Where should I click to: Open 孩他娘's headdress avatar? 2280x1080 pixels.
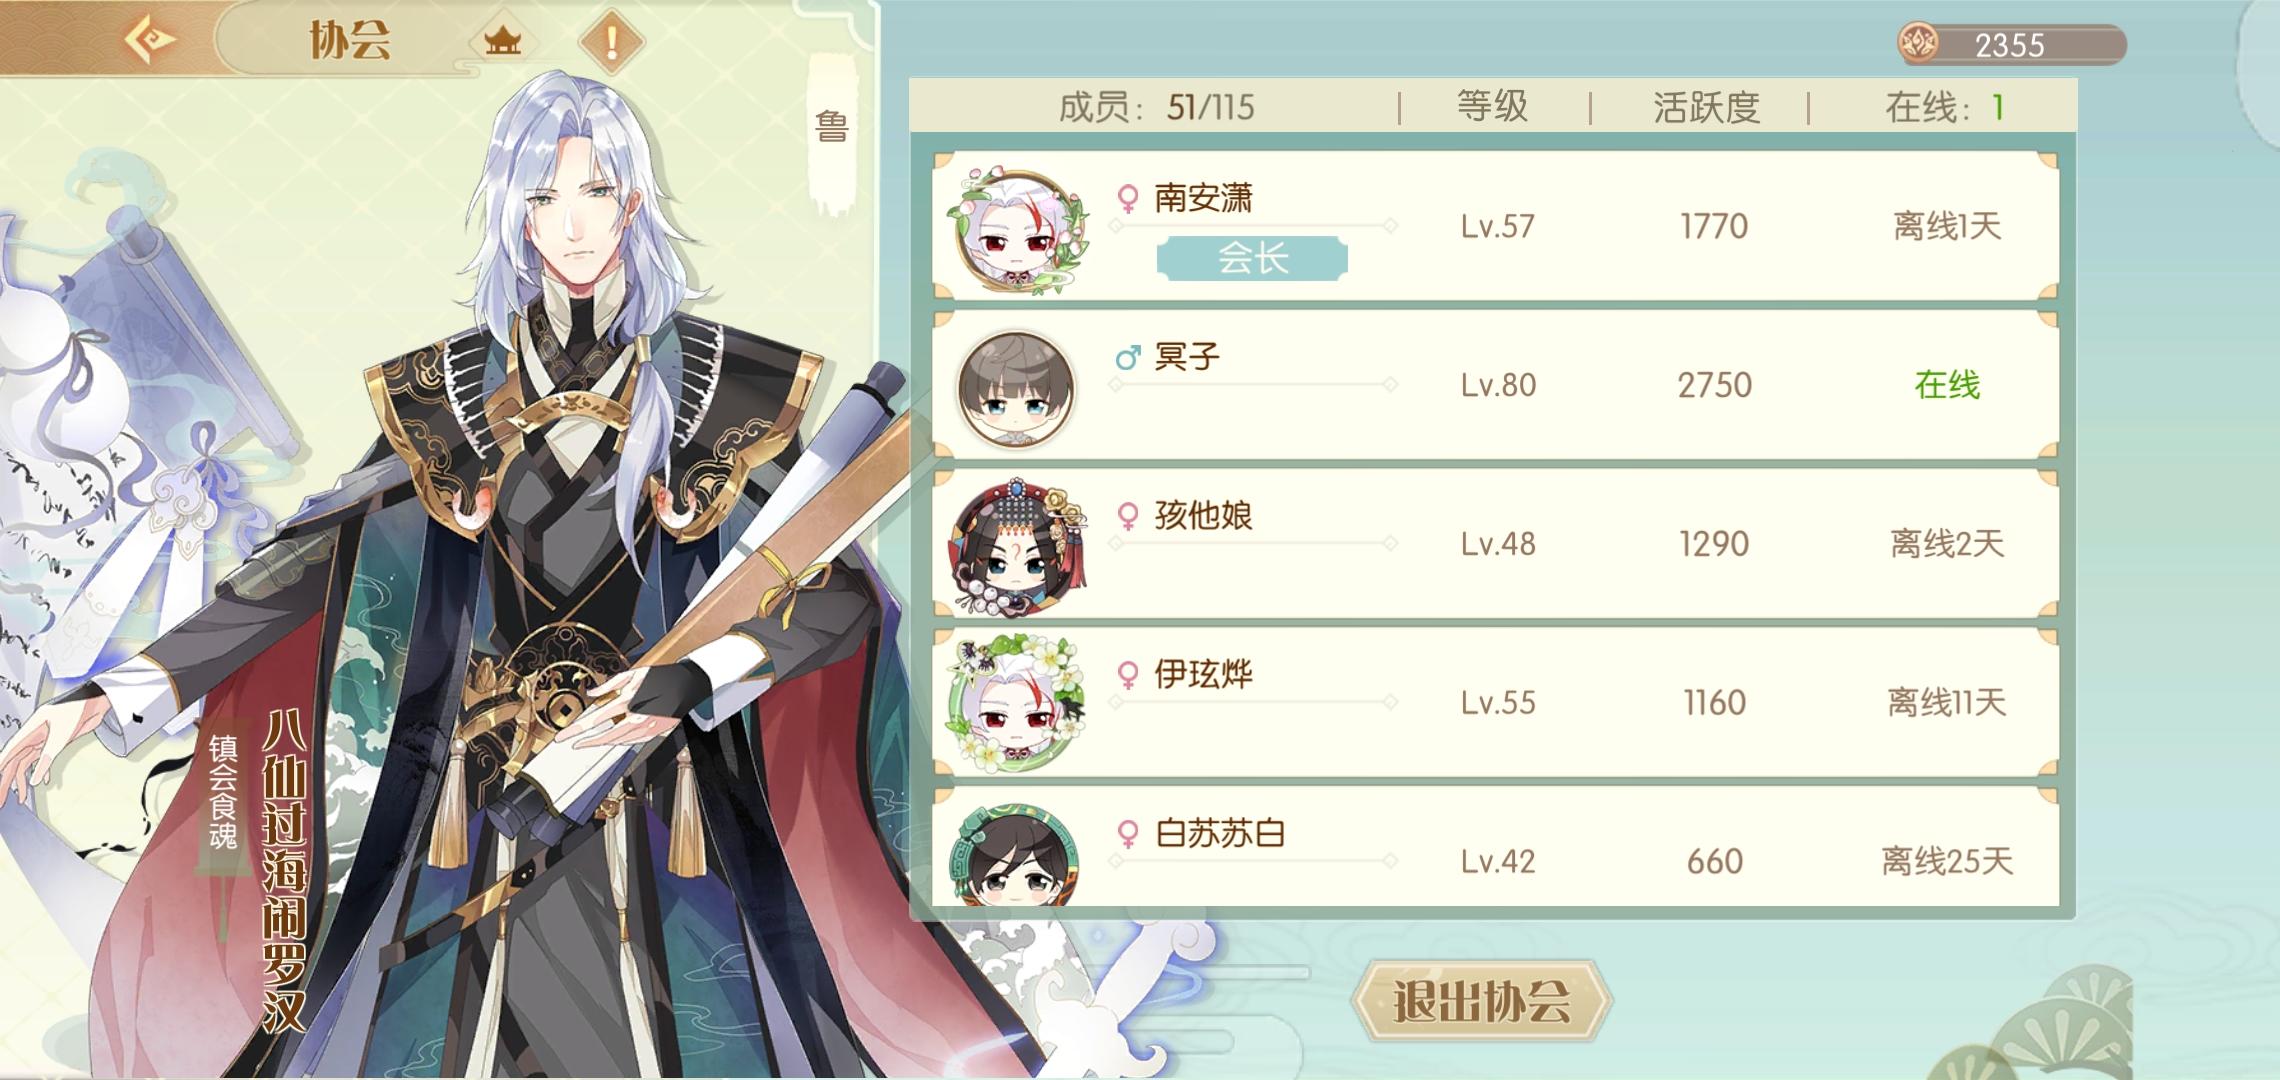tap(1018, 546)
